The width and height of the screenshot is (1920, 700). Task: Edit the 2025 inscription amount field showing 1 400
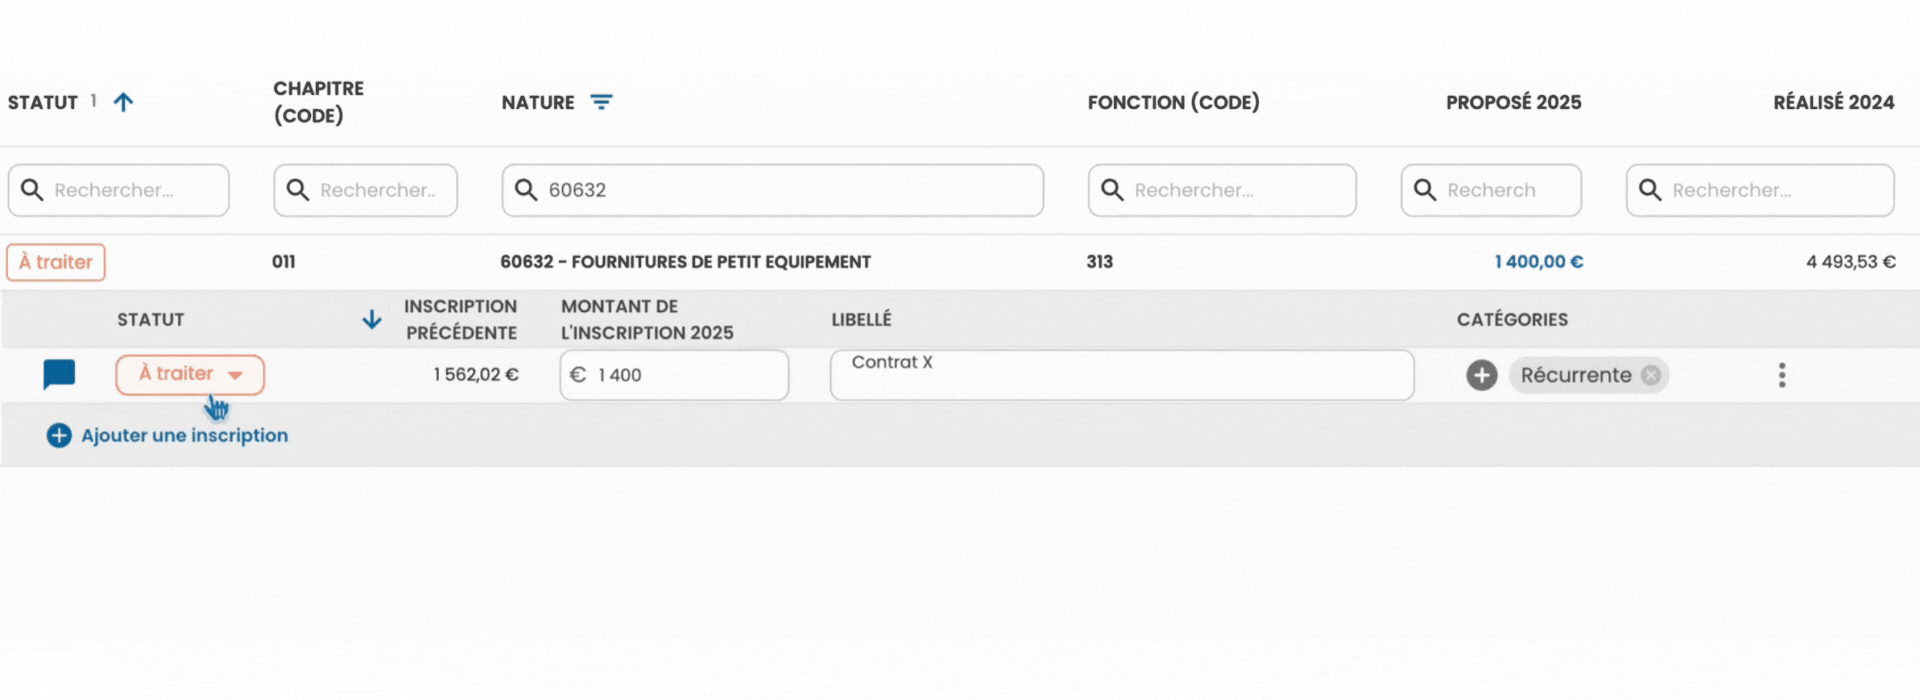674,375
